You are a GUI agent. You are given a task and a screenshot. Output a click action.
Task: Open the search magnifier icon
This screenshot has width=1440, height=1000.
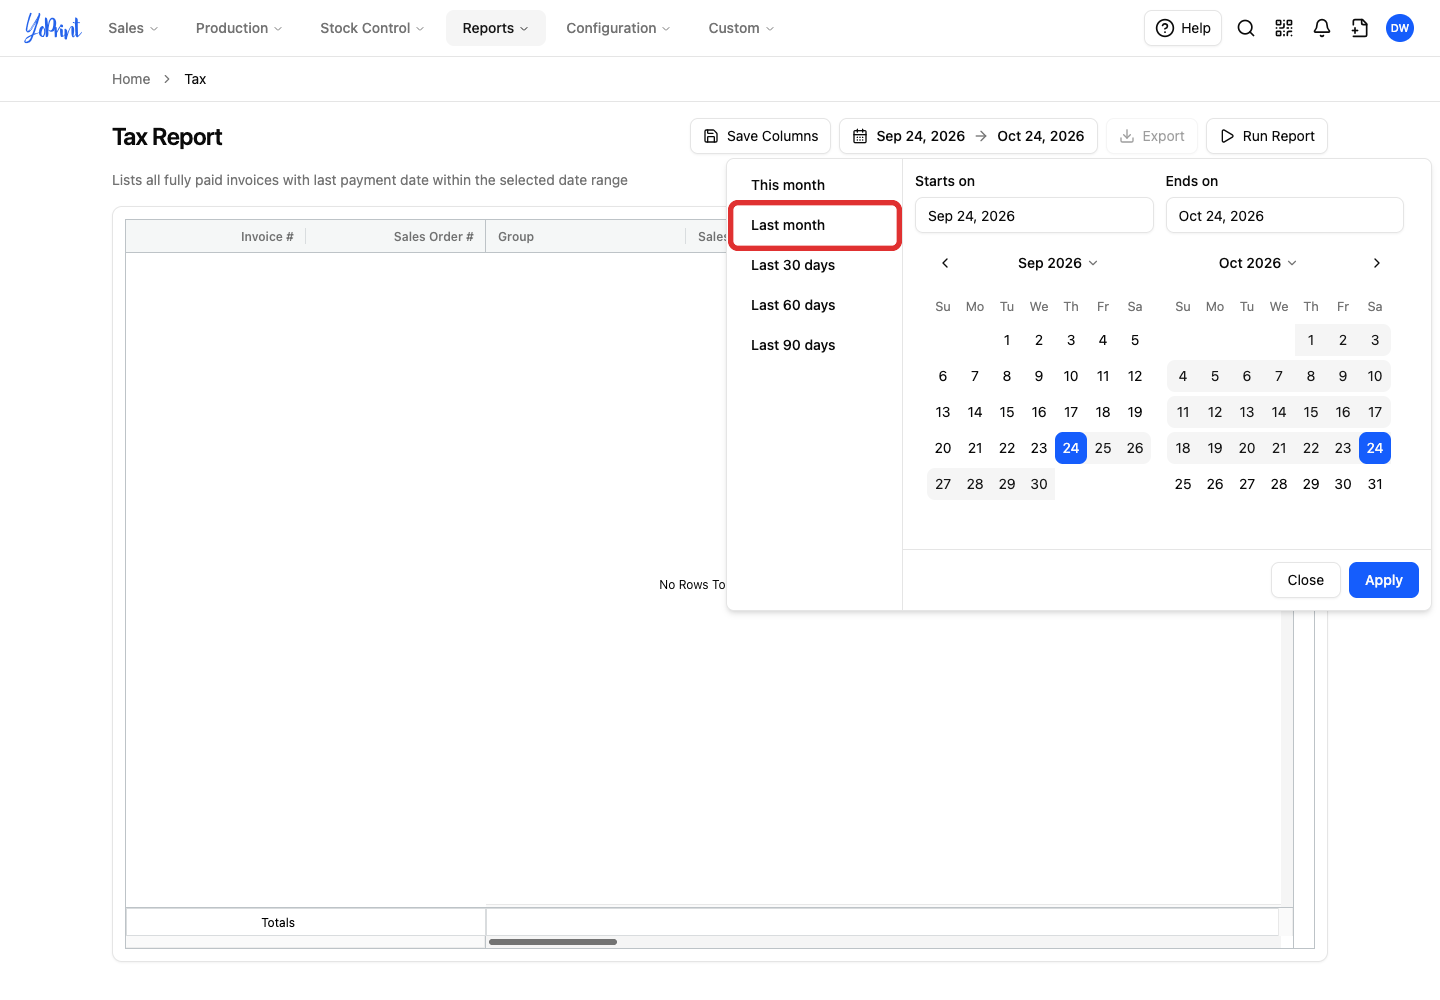tap(1246, 28)
